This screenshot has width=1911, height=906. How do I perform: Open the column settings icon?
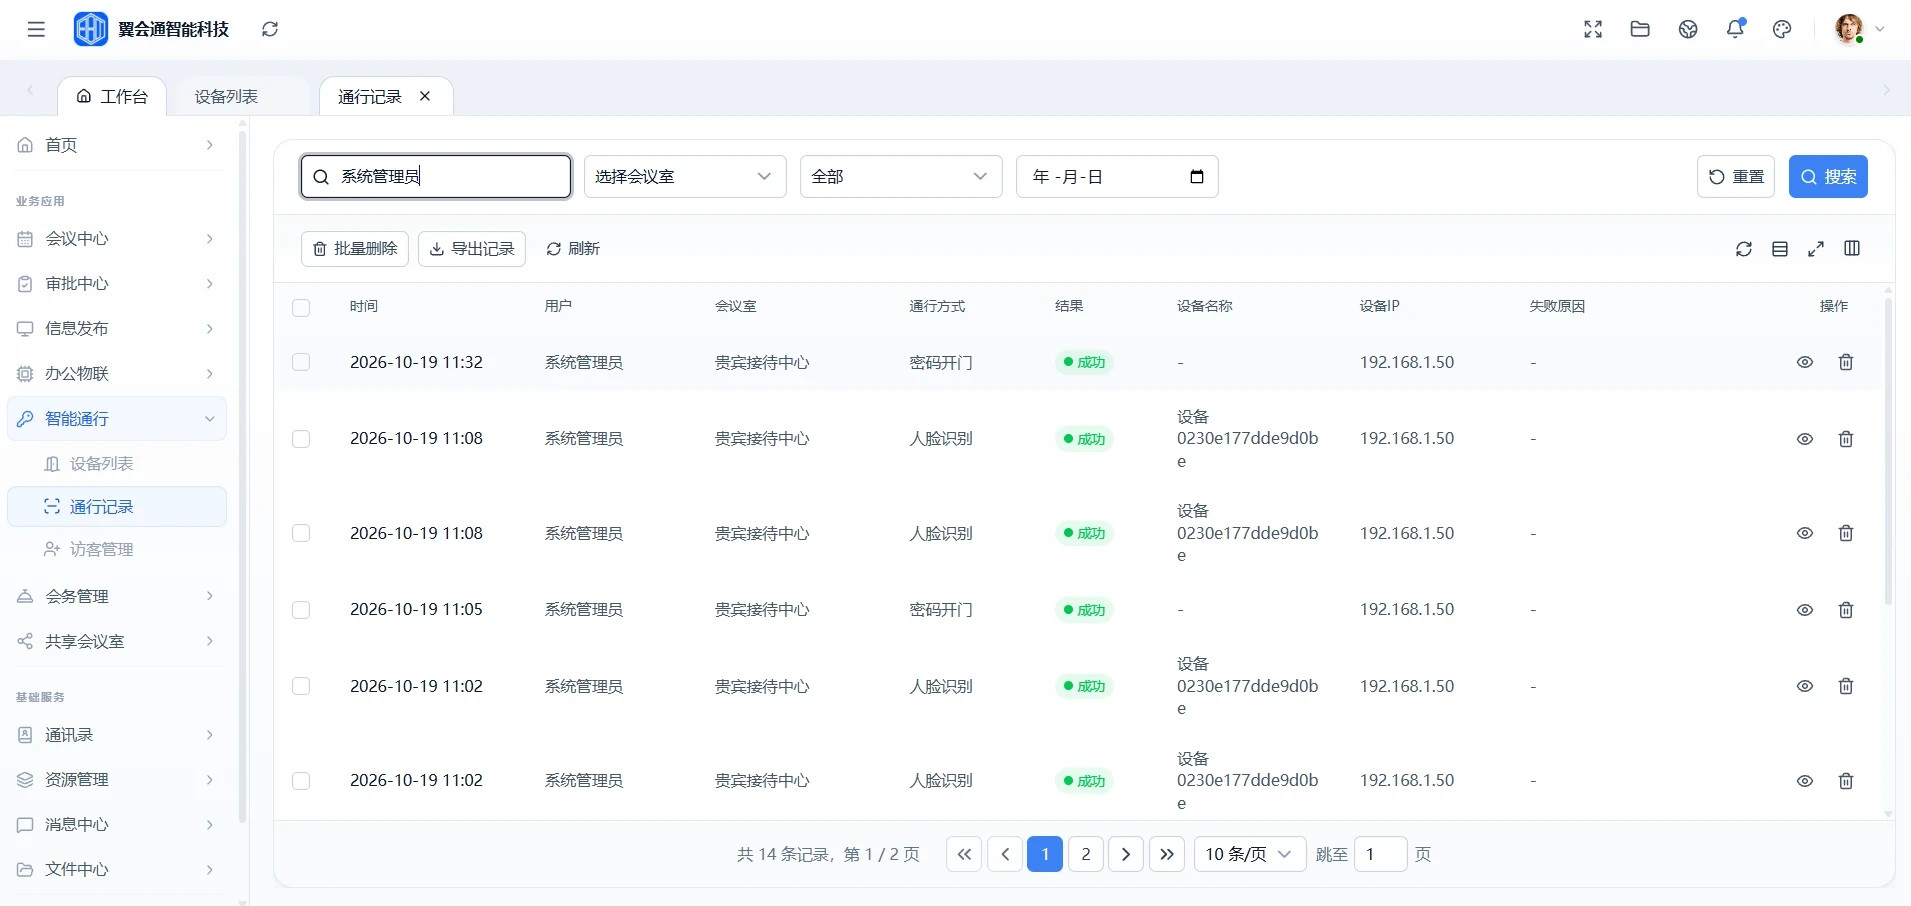pyautogui.click(x=1852, y=249)
